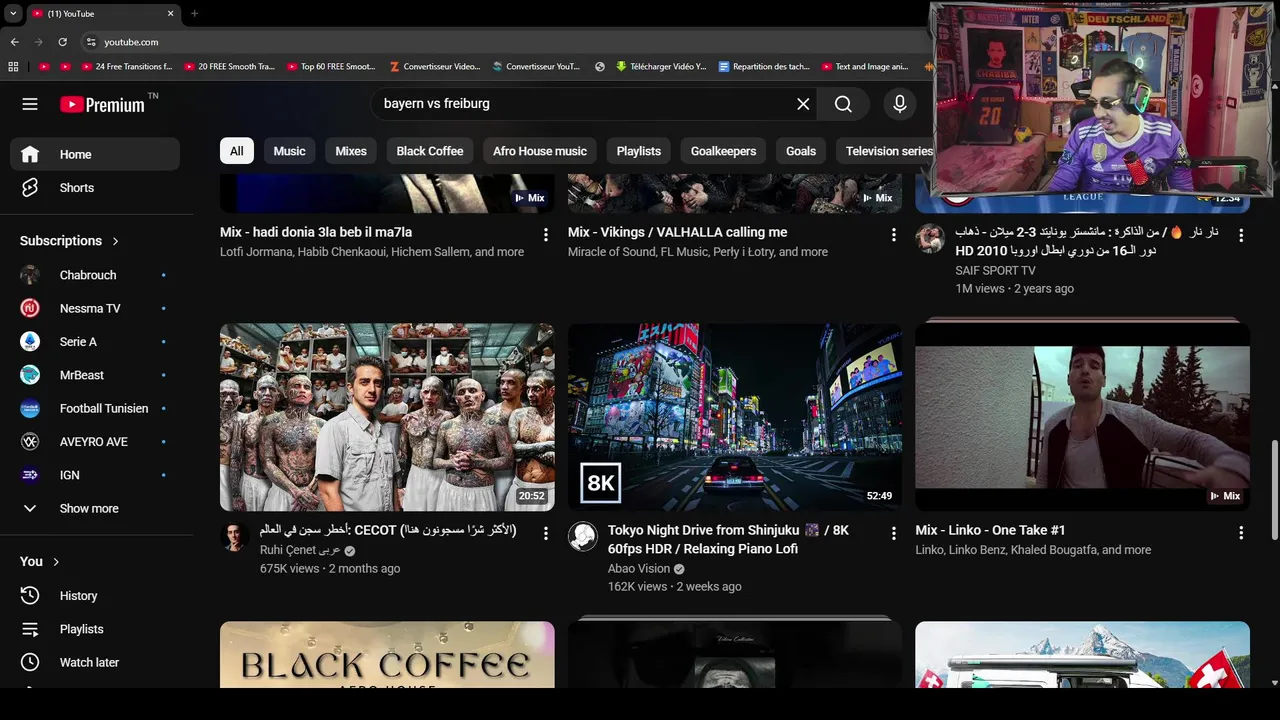1280x720 pixels.
Task: Open the three-dot menu for the Vikings VALHALLA mix
Action: point(894,235)
